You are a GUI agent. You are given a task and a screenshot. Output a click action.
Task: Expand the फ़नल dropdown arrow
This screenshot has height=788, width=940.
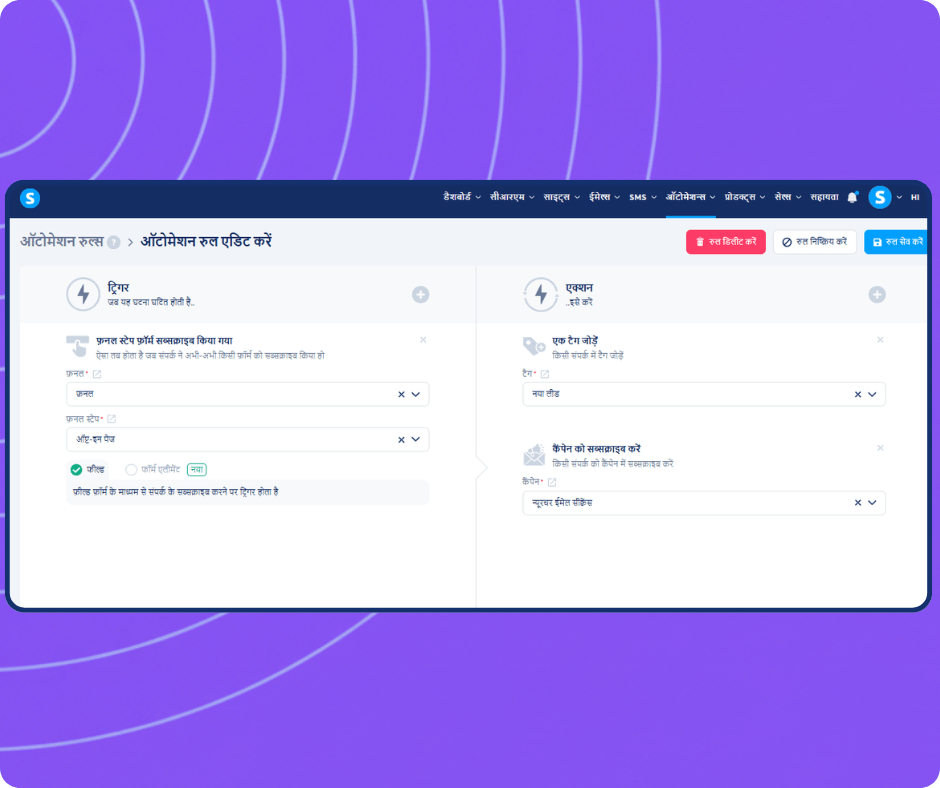coord(415,395)
